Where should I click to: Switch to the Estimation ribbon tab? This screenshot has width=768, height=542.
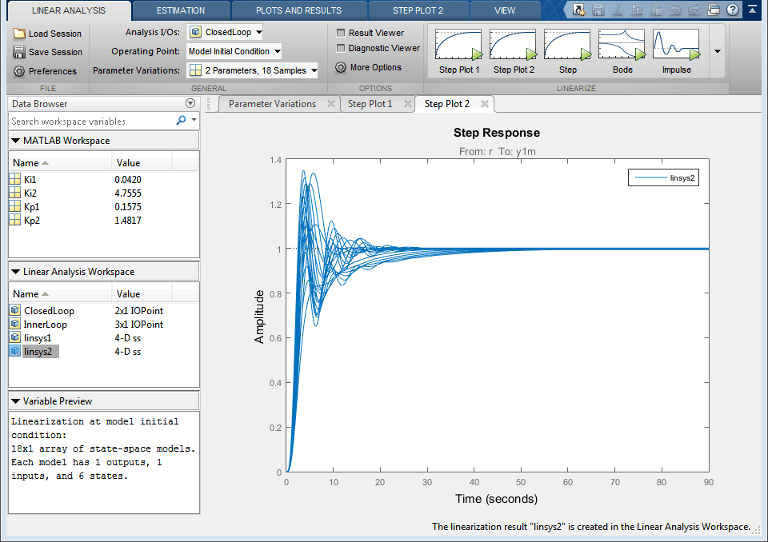tap(181, 10)
